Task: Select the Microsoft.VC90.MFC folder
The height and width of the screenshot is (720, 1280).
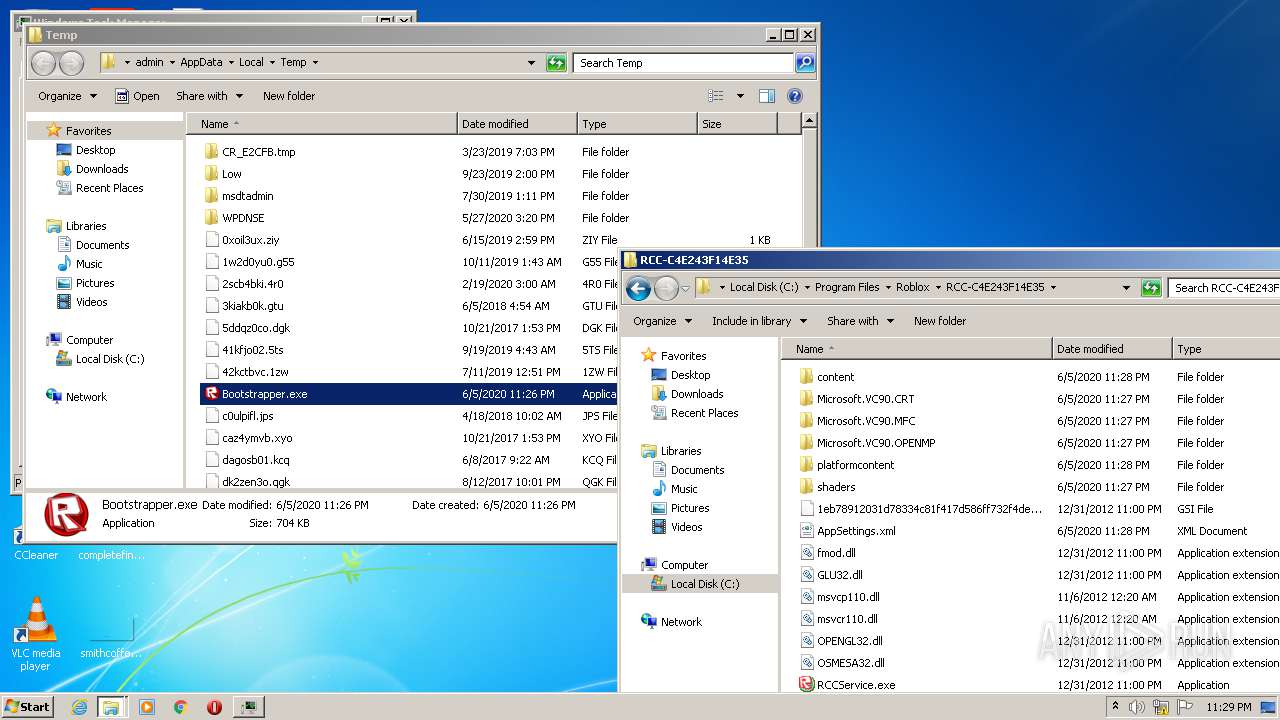Action: coord(857,421)
